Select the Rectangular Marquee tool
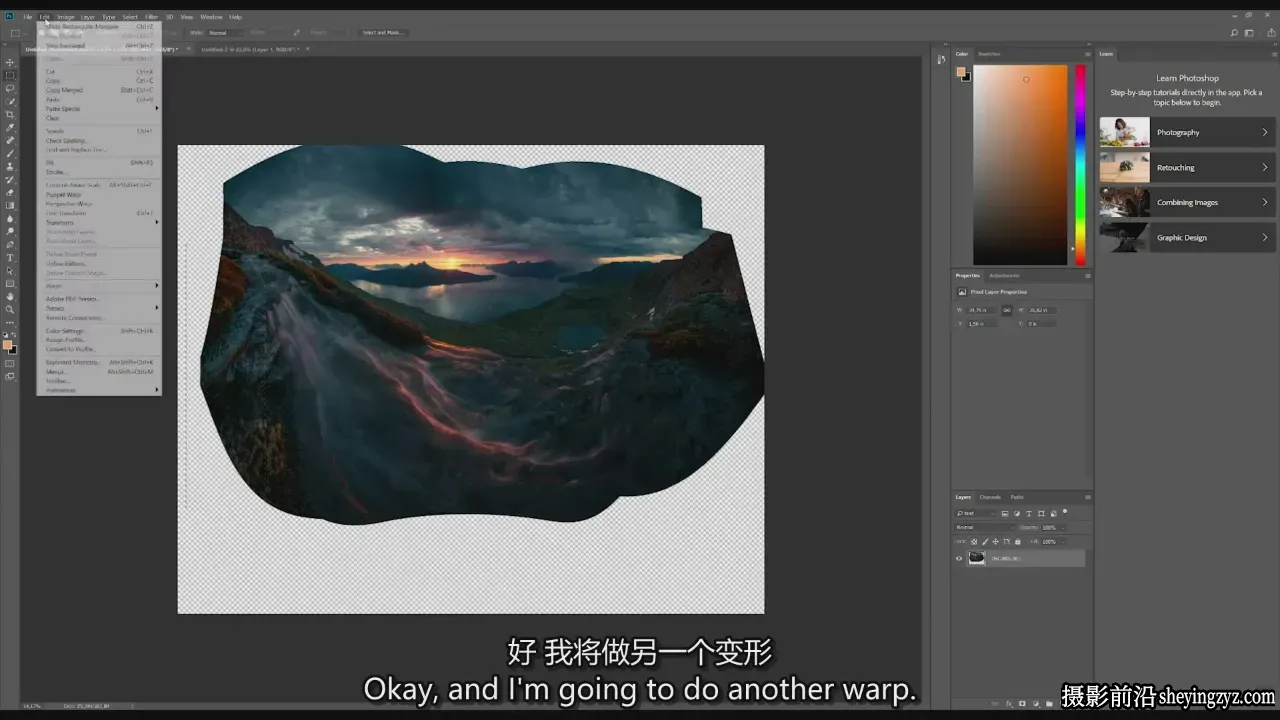 click(10, 76)
